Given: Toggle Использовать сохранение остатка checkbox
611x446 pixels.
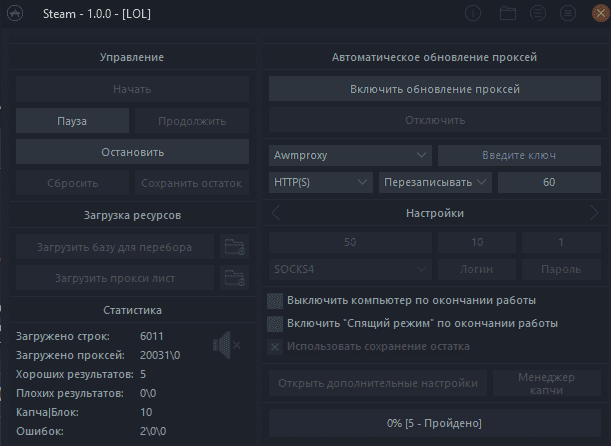Looking at the screenshot, I should pos(275,347).
